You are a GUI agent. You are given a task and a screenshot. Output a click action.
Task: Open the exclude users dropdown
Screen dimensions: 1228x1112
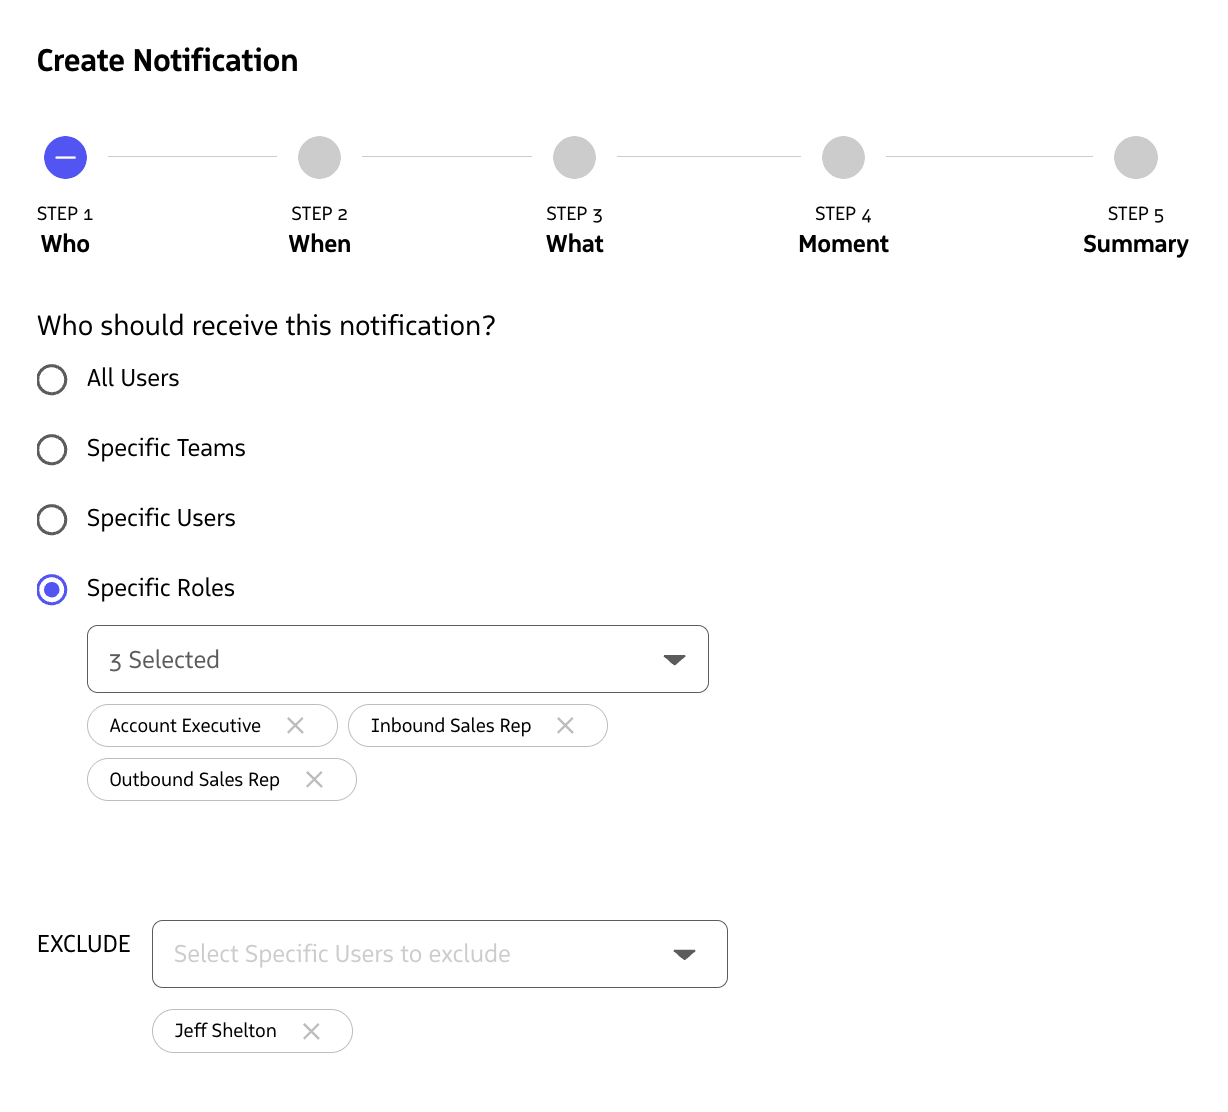coord(439,954)
